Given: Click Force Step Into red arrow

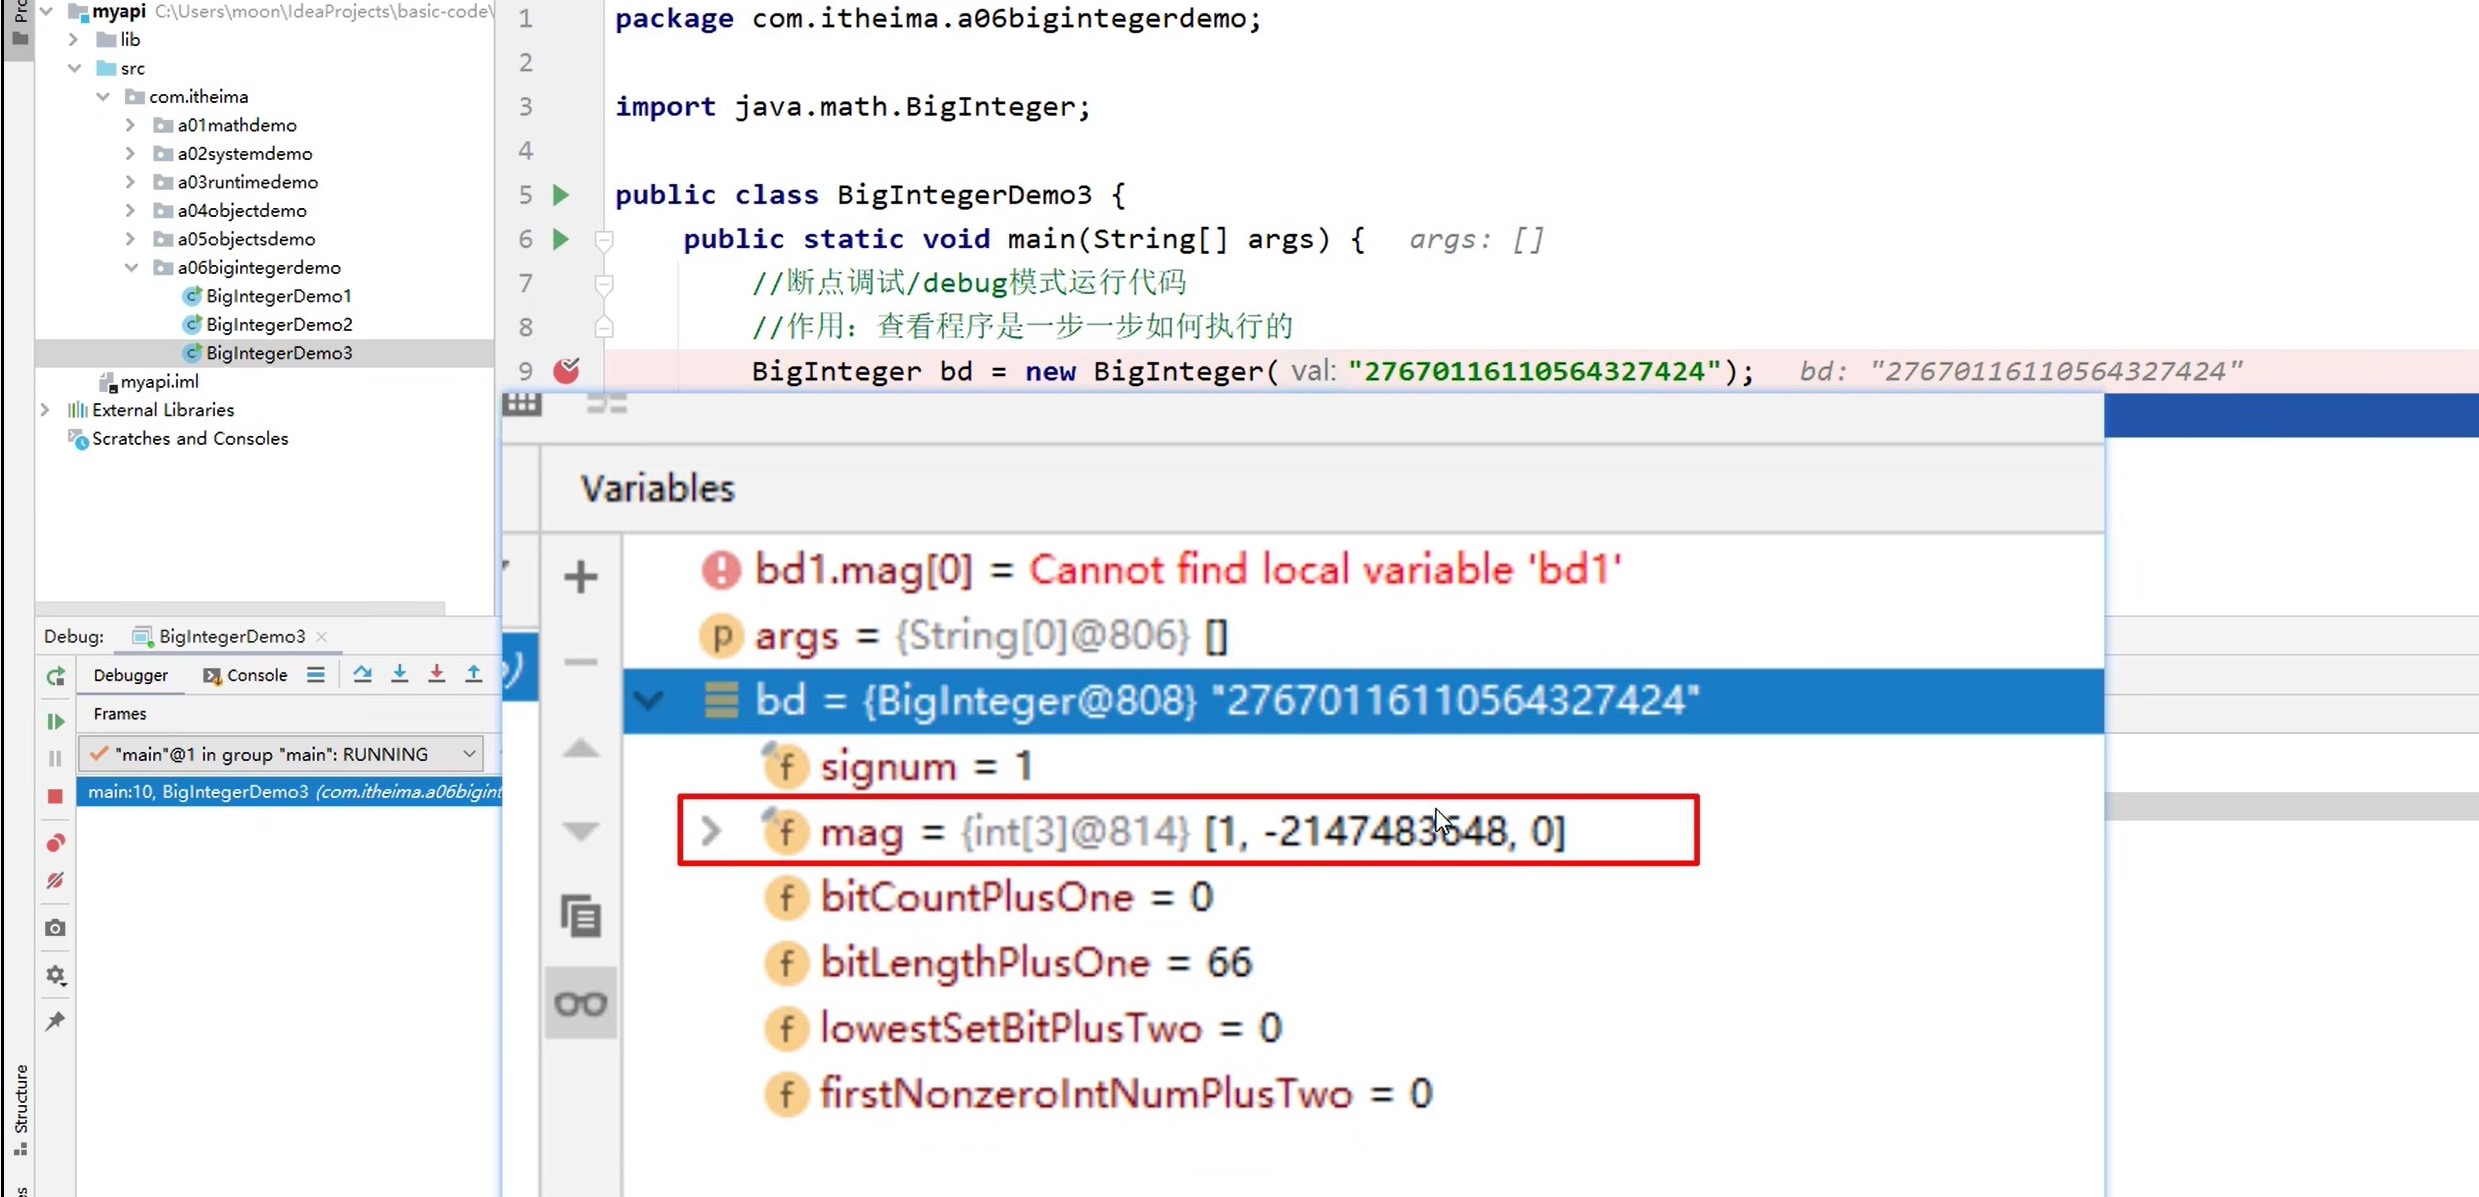Looking at the screenshot, I should click(436, 675).
